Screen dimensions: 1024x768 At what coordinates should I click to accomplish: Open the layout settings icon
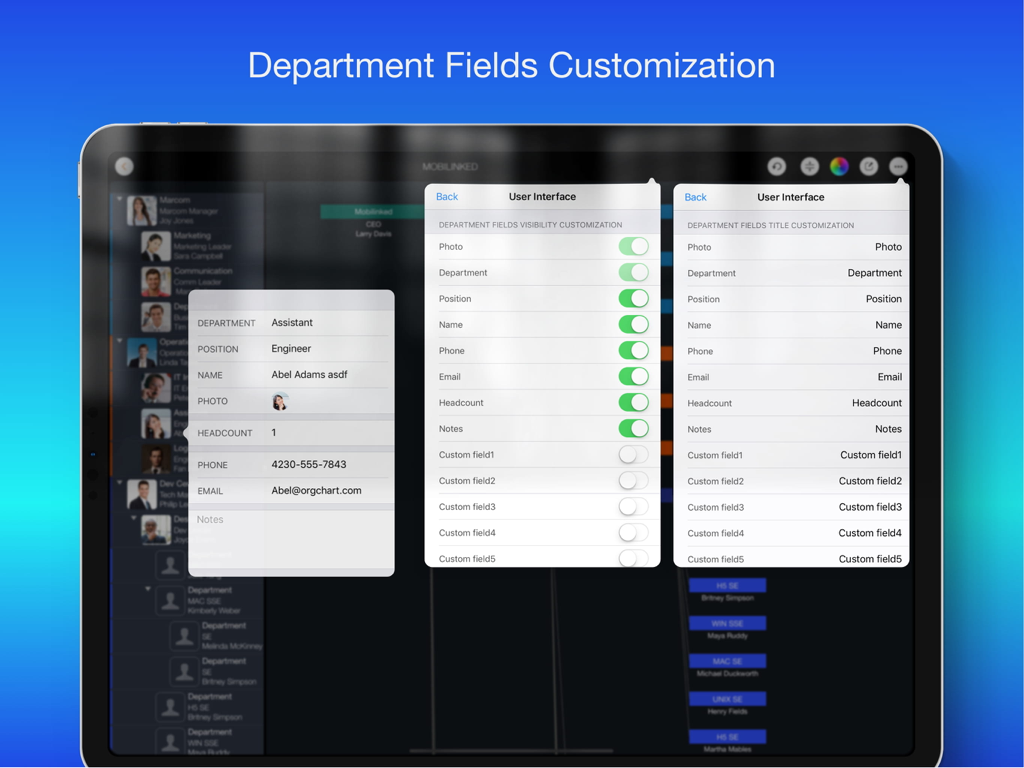(810, 166)
